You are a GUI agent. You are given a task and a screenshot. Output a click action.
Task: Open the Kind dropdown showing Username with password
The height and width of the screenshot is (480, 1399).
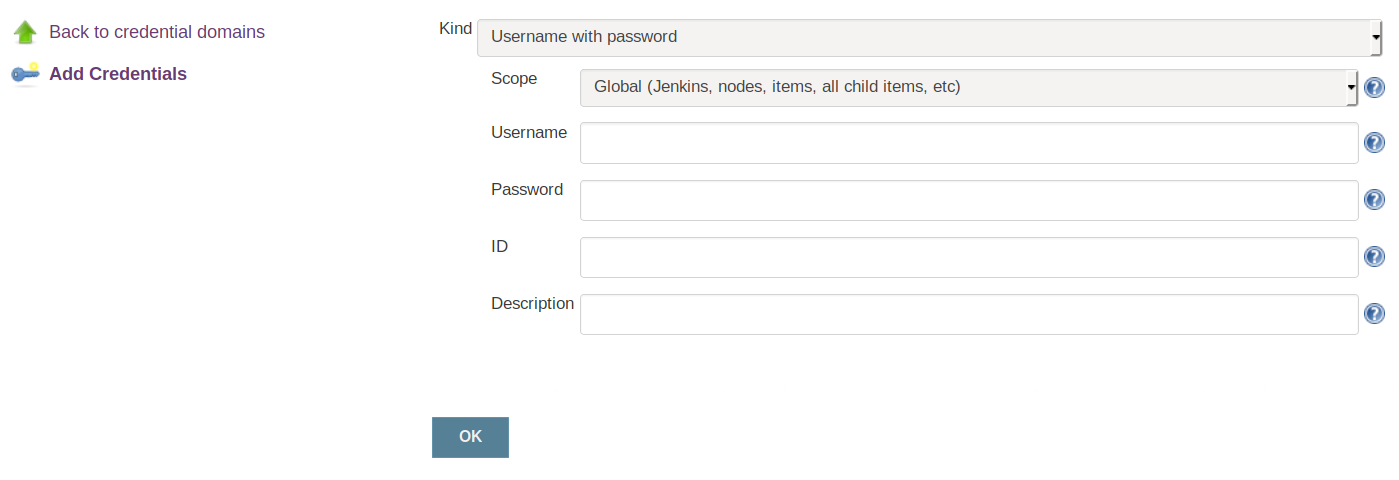[926, 37]
